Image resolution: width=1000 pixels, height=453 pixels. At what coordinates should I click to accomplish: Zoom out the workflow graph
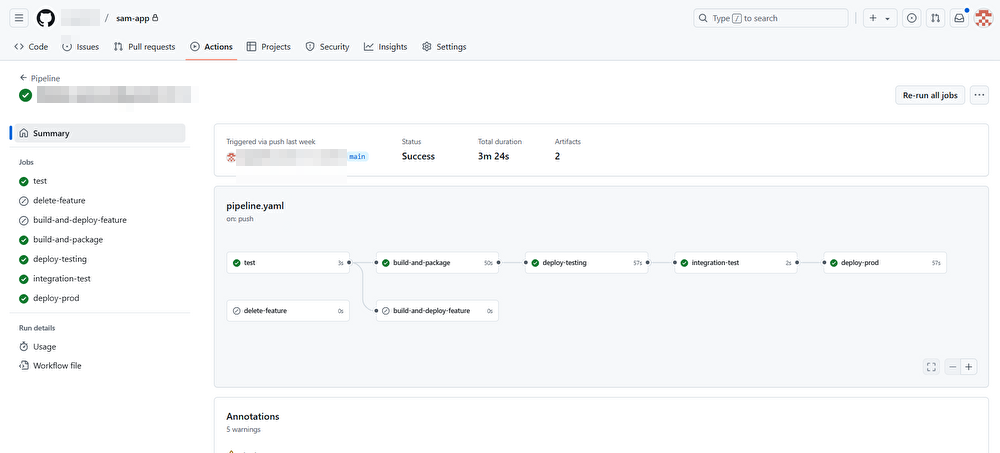point(953,367)
